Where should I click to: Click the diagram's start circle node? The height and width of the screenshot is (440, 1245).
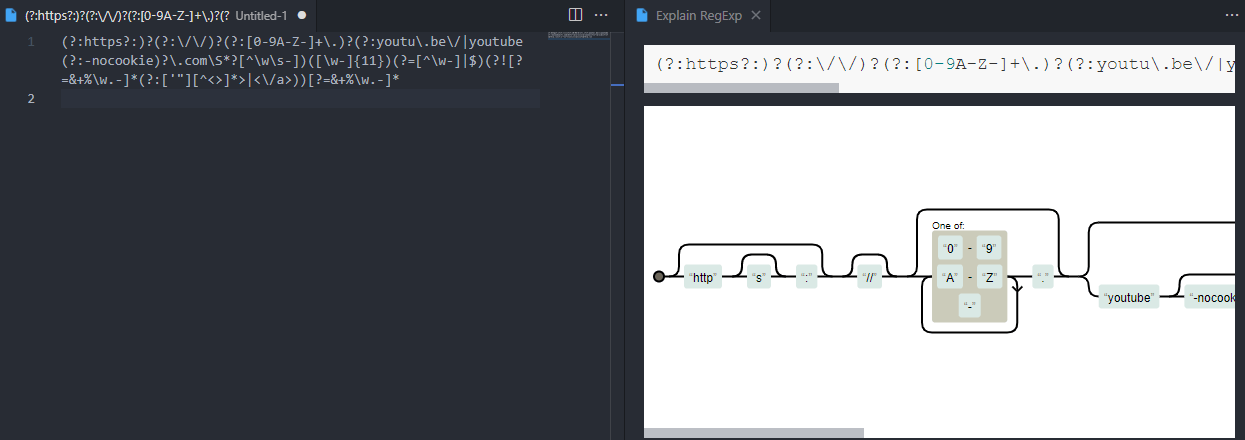pos(658,276)
